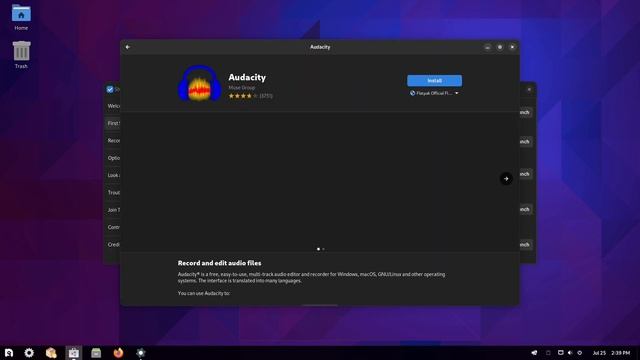Select the Credi... item in background sidebar
This screenshot has height=360, width=640.
[113, 244]
